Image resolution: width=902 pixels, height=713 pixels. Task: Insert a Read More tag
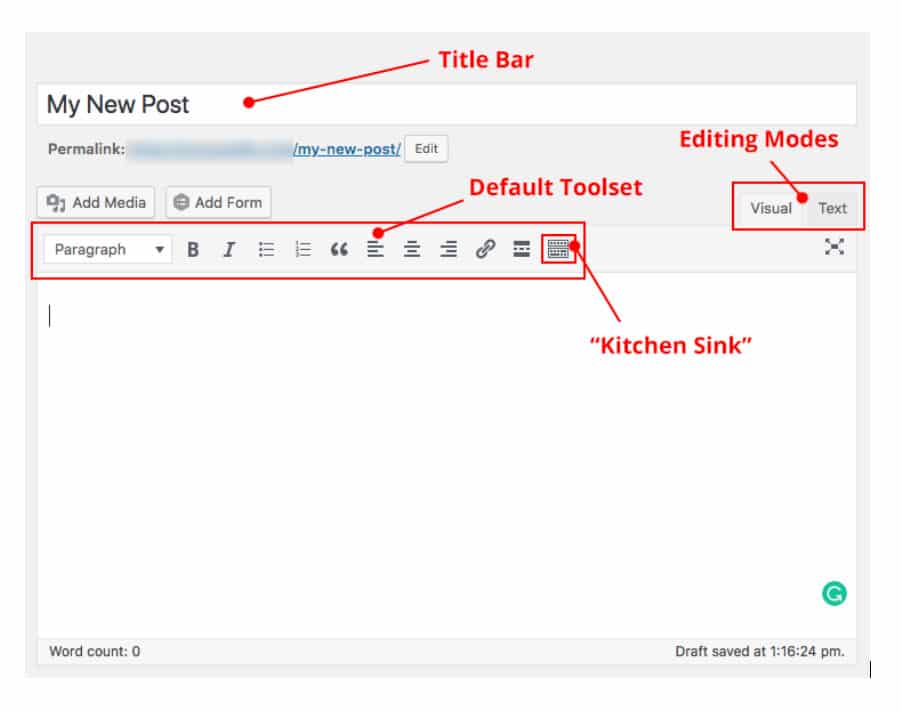click(x=521, y=250)
